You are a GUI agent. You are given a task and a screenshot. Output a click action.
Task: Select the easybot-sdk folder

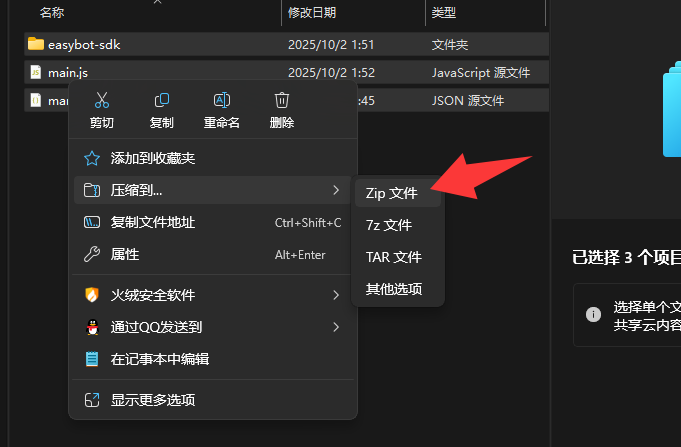point(84,44)
